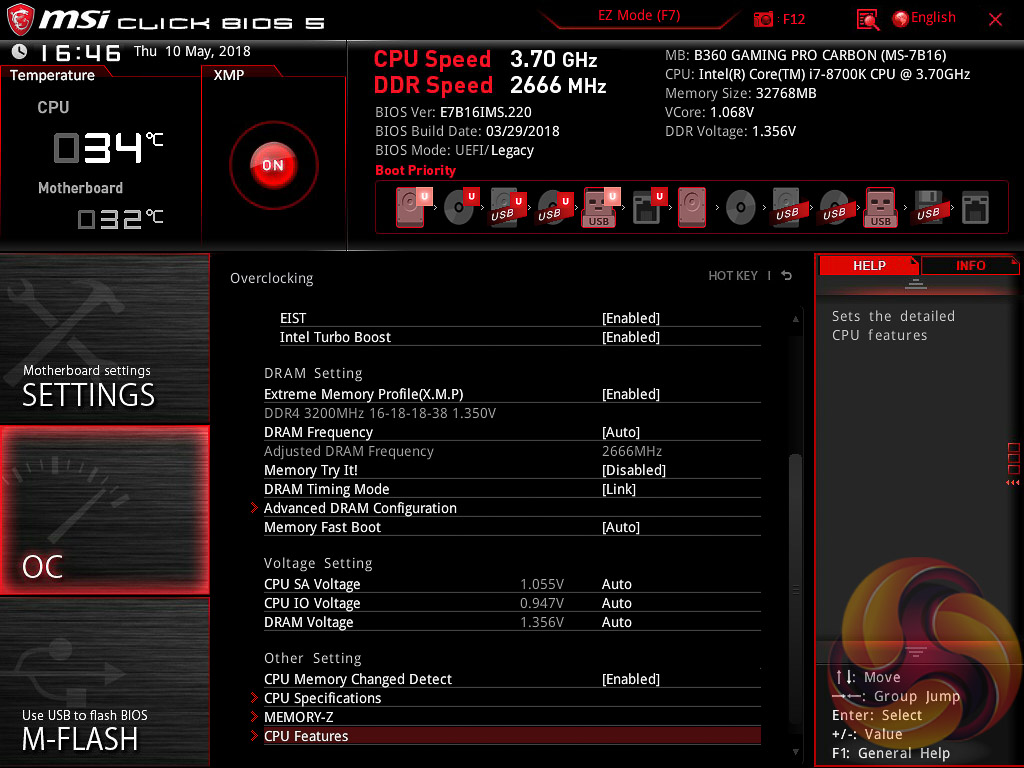The width and height of the screenshot is (1024, 768).
Task: Toggle Memory Try It! Disabled value
Action: [x=633, y=470]
